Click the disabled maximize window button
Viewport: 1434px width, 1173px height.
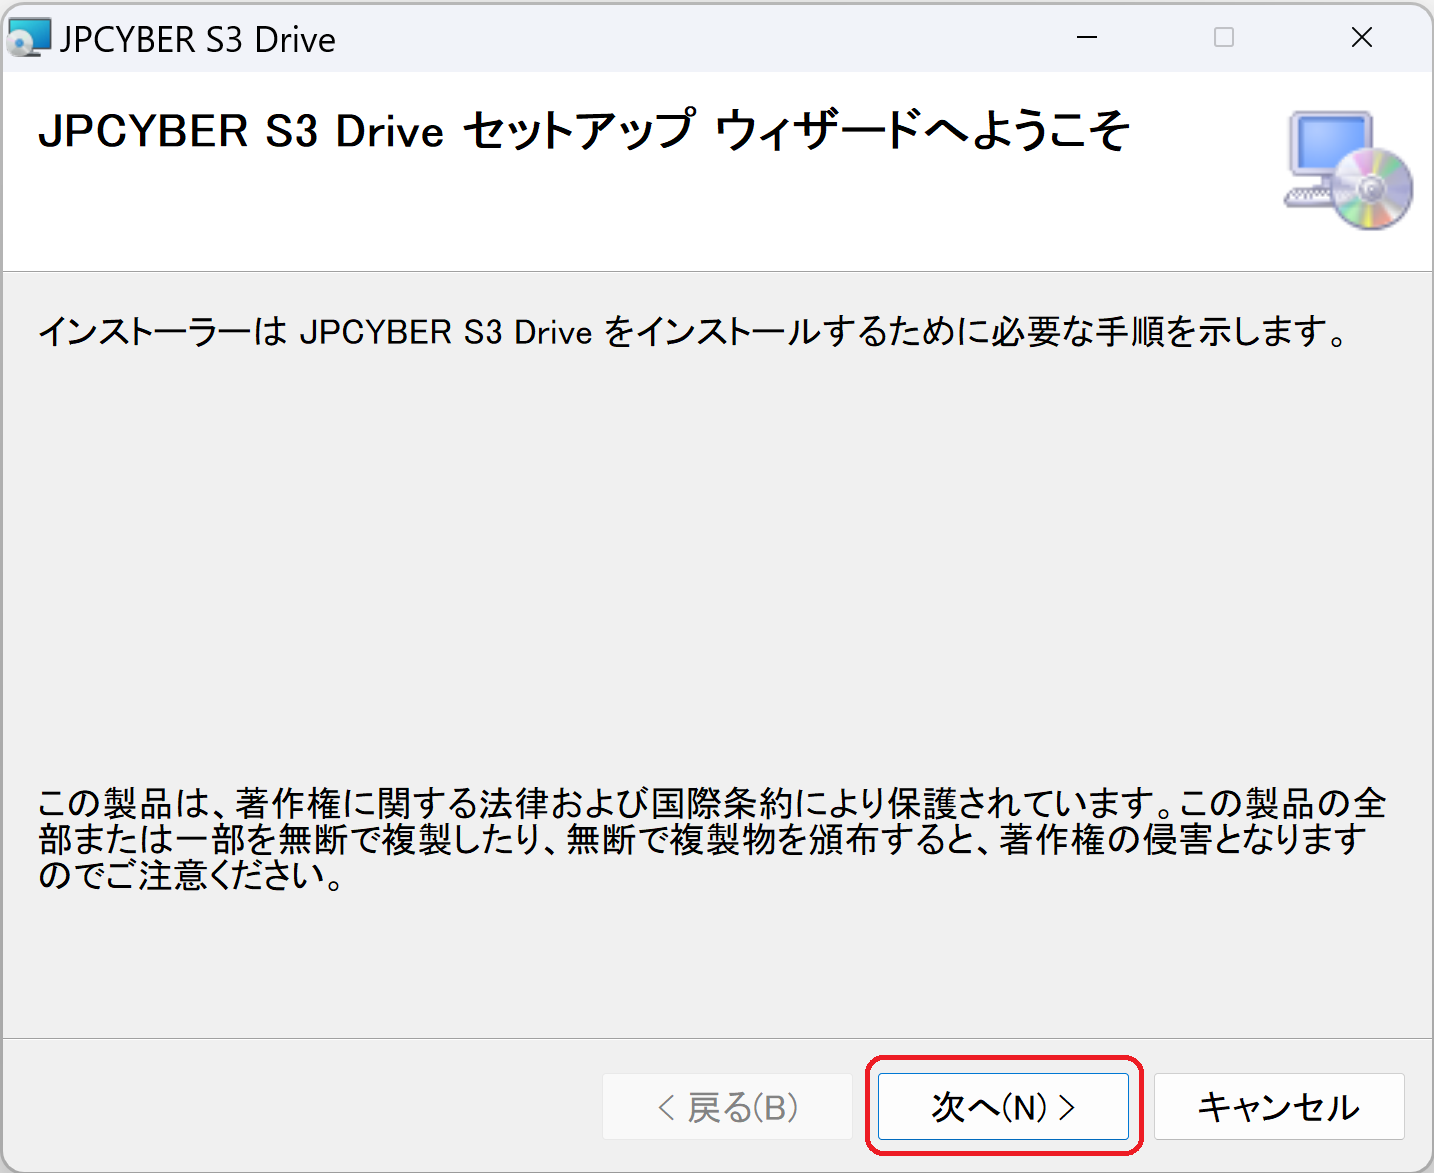[x=1224, y=38]
